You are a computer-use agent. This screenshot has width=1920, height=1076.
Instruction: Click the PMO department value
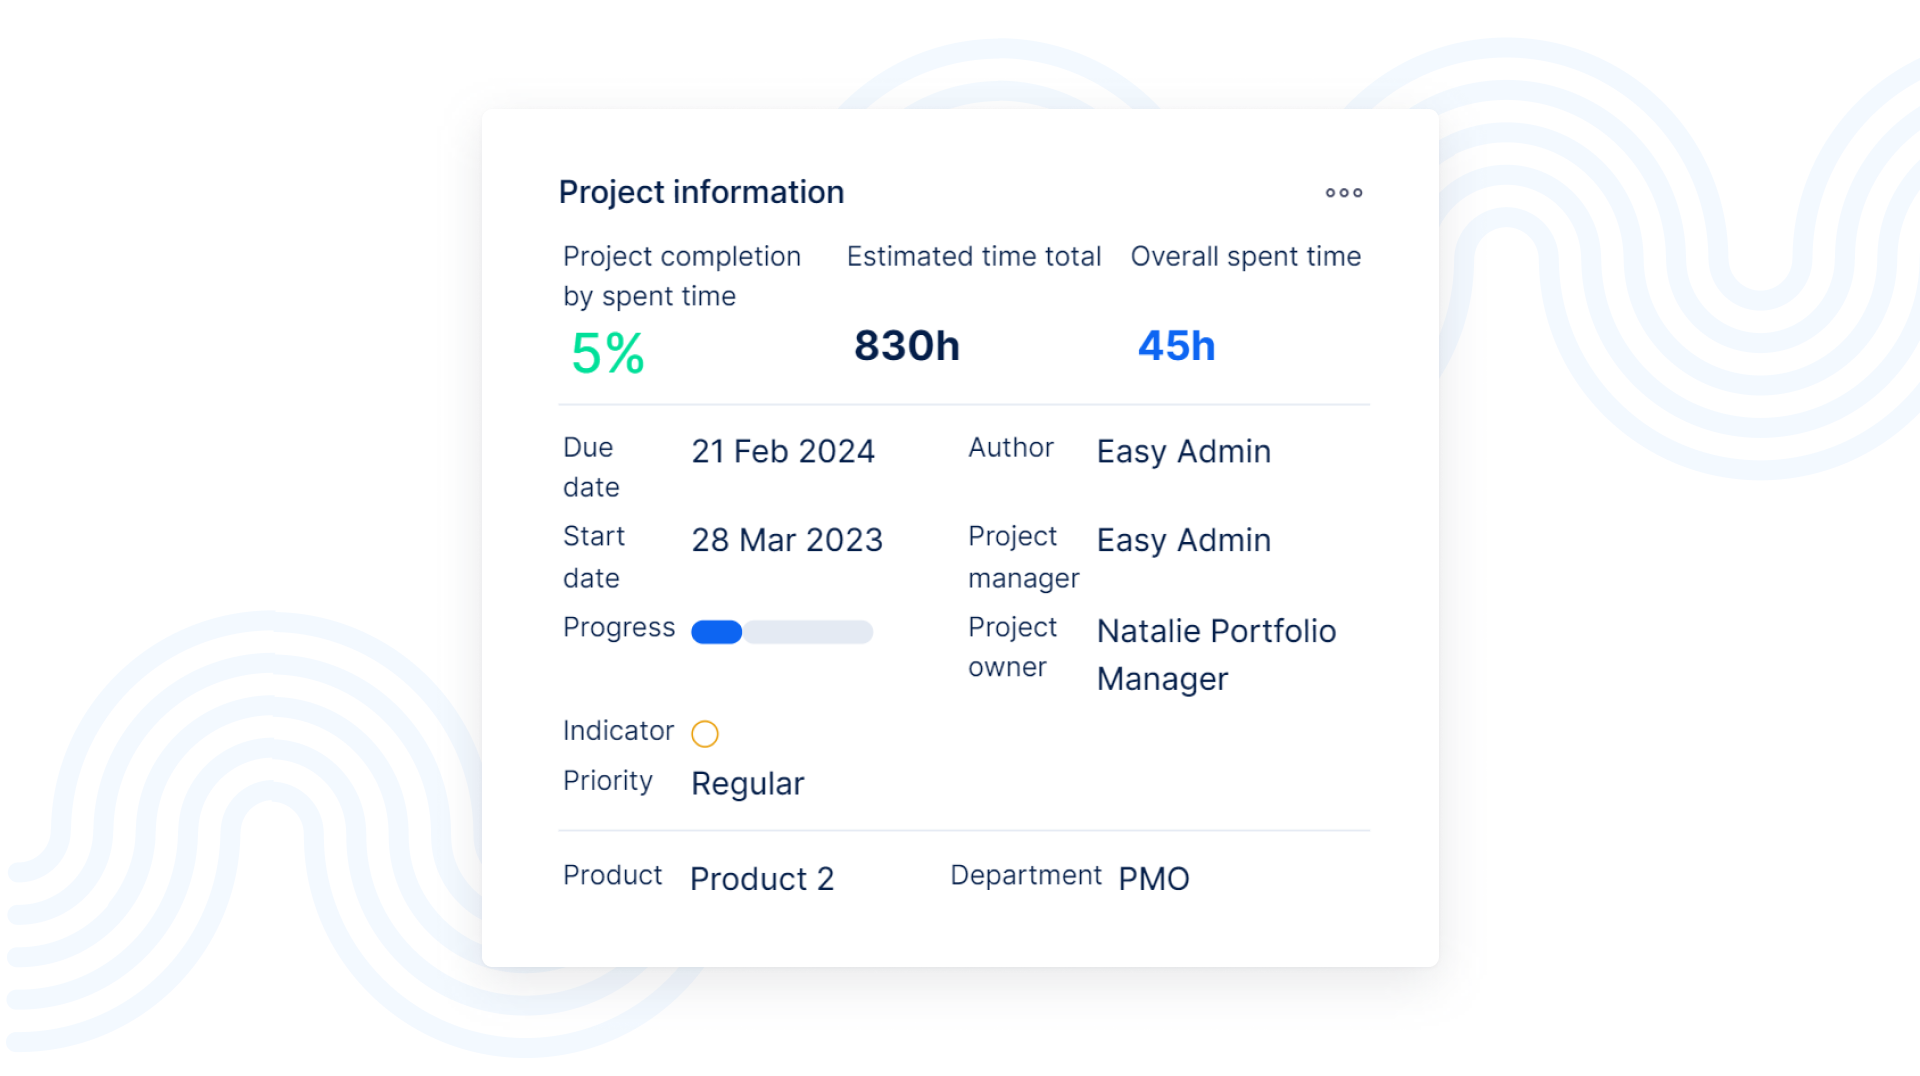pyautogui.click(x=1153, y=878)
